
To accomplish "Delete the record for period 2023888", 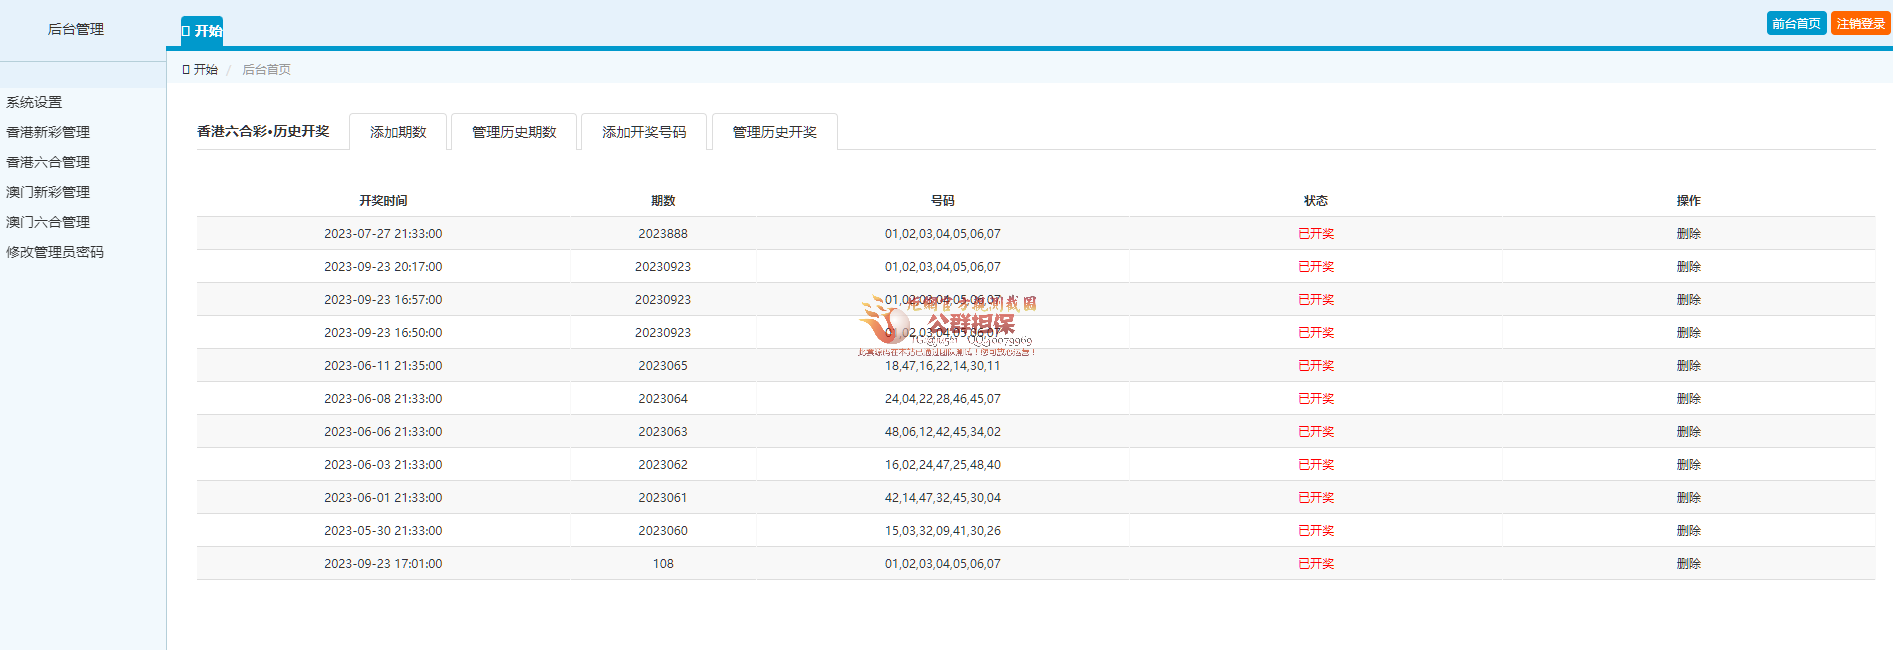I will (1688, 233).
